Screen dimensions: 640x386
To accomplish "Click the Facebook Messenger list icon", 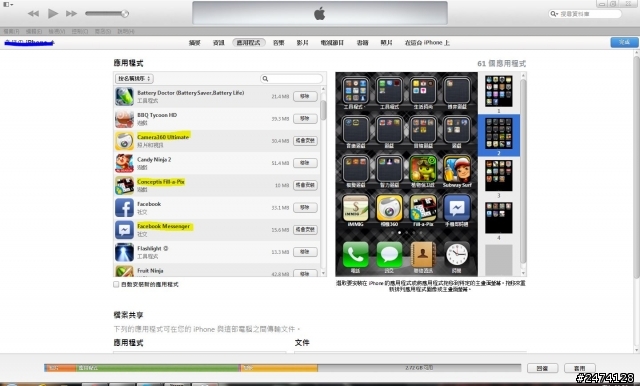I will pyautogui.click(x=124, y=230).
